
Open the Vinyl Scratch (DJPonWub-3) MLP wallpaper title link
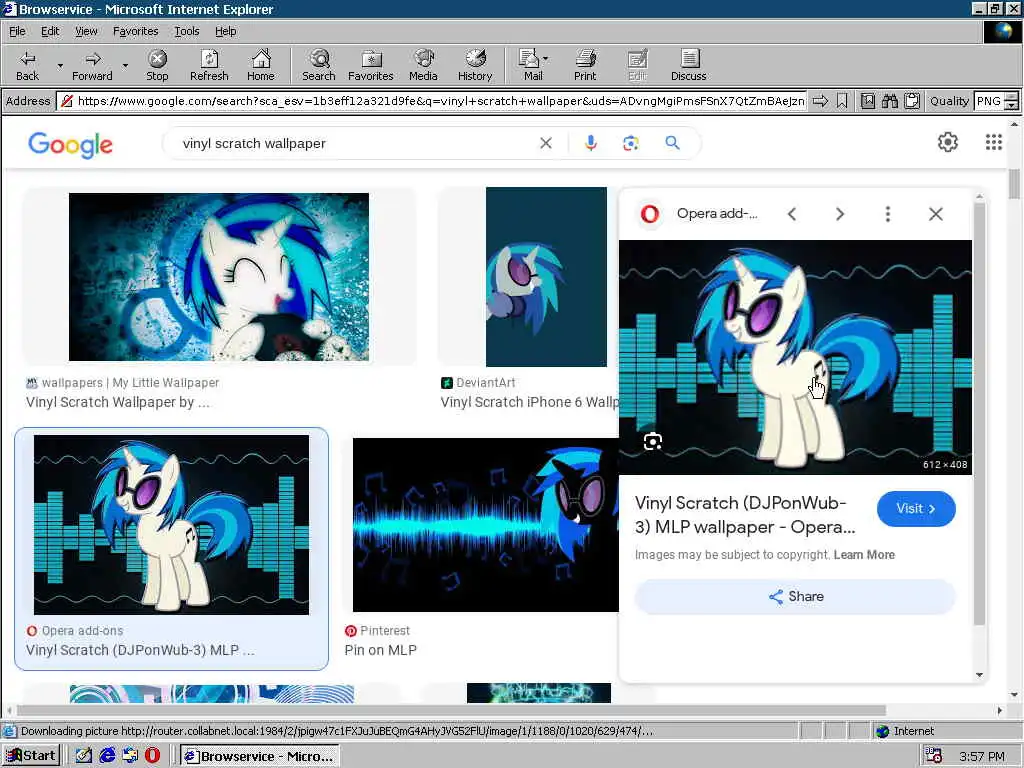pos(744,515)
